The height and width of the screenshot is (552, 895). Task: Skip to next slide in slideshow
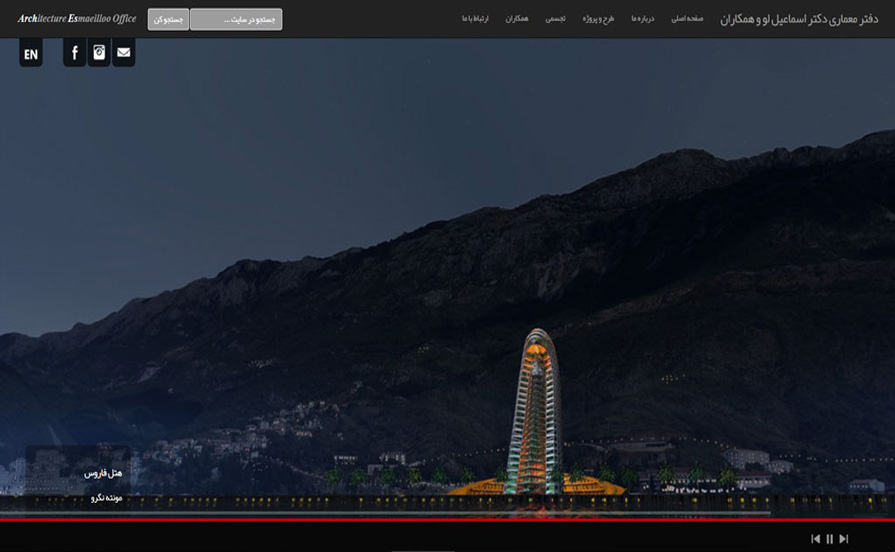(844, 539)
